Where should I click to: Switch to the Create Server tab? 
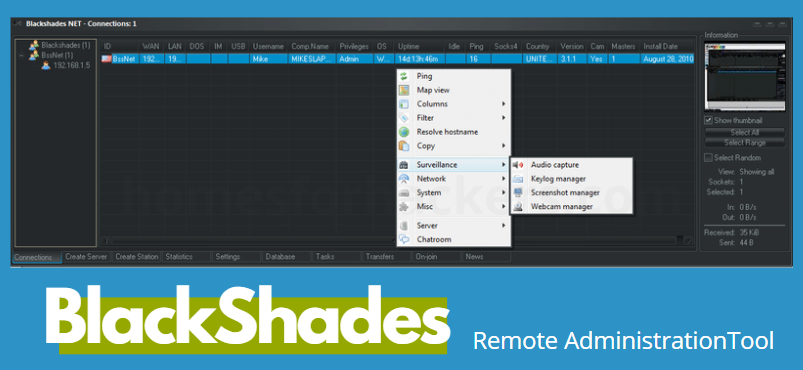[x=86, y=257]
